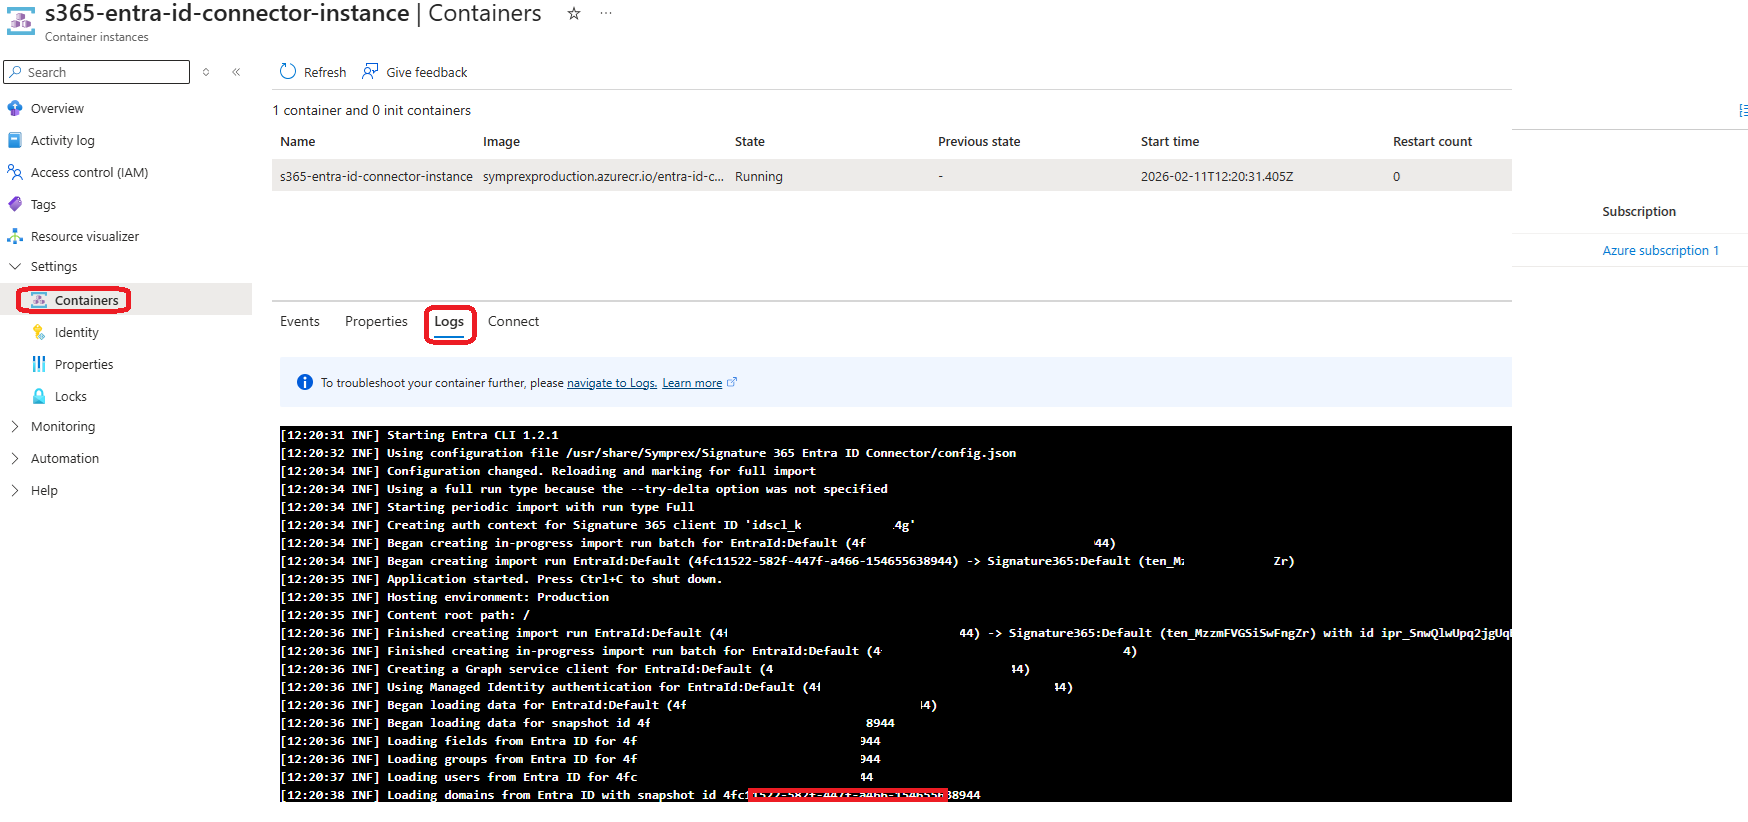Collapse the Settings section

click(x=15, y=266)
